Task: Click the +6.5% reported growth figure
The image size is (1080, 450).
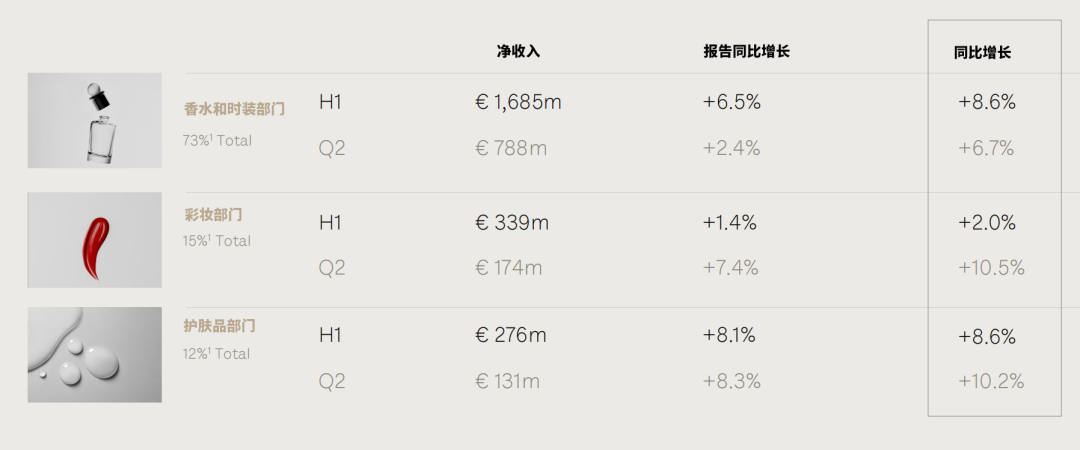Action: point(731,103)
